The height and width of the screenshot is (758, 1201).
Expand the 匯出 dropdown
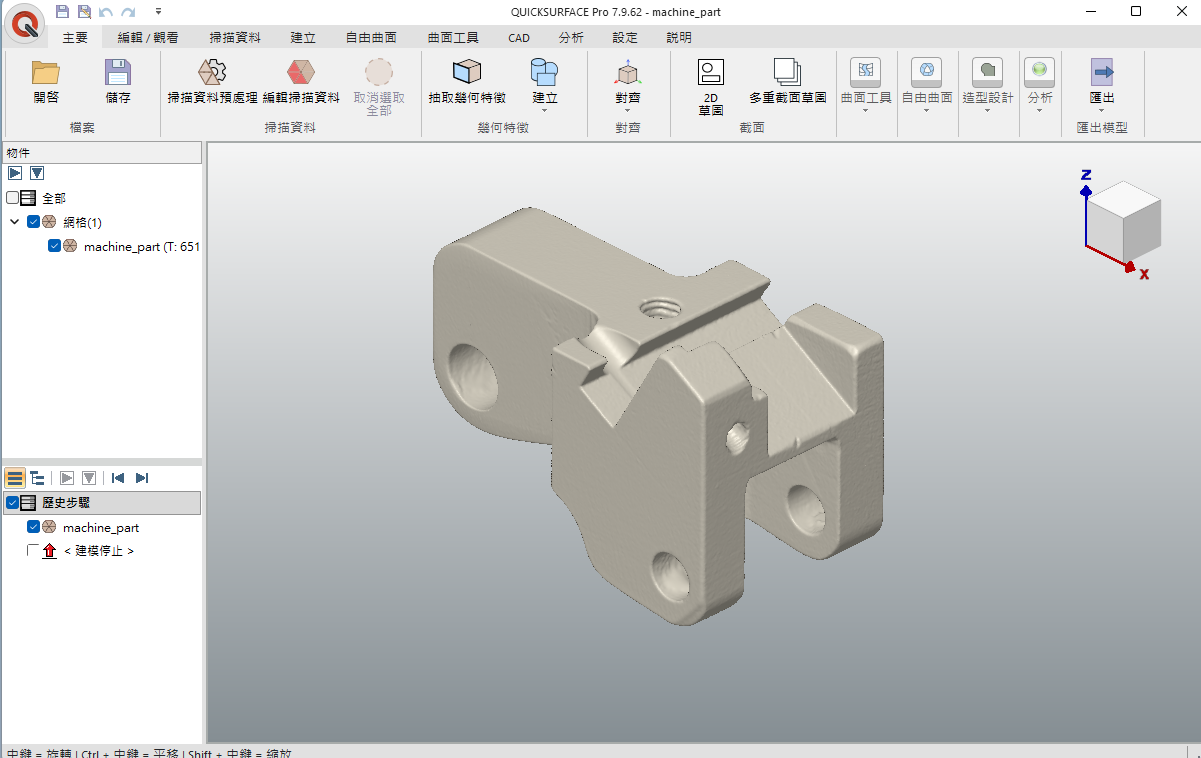(1102, 110)
